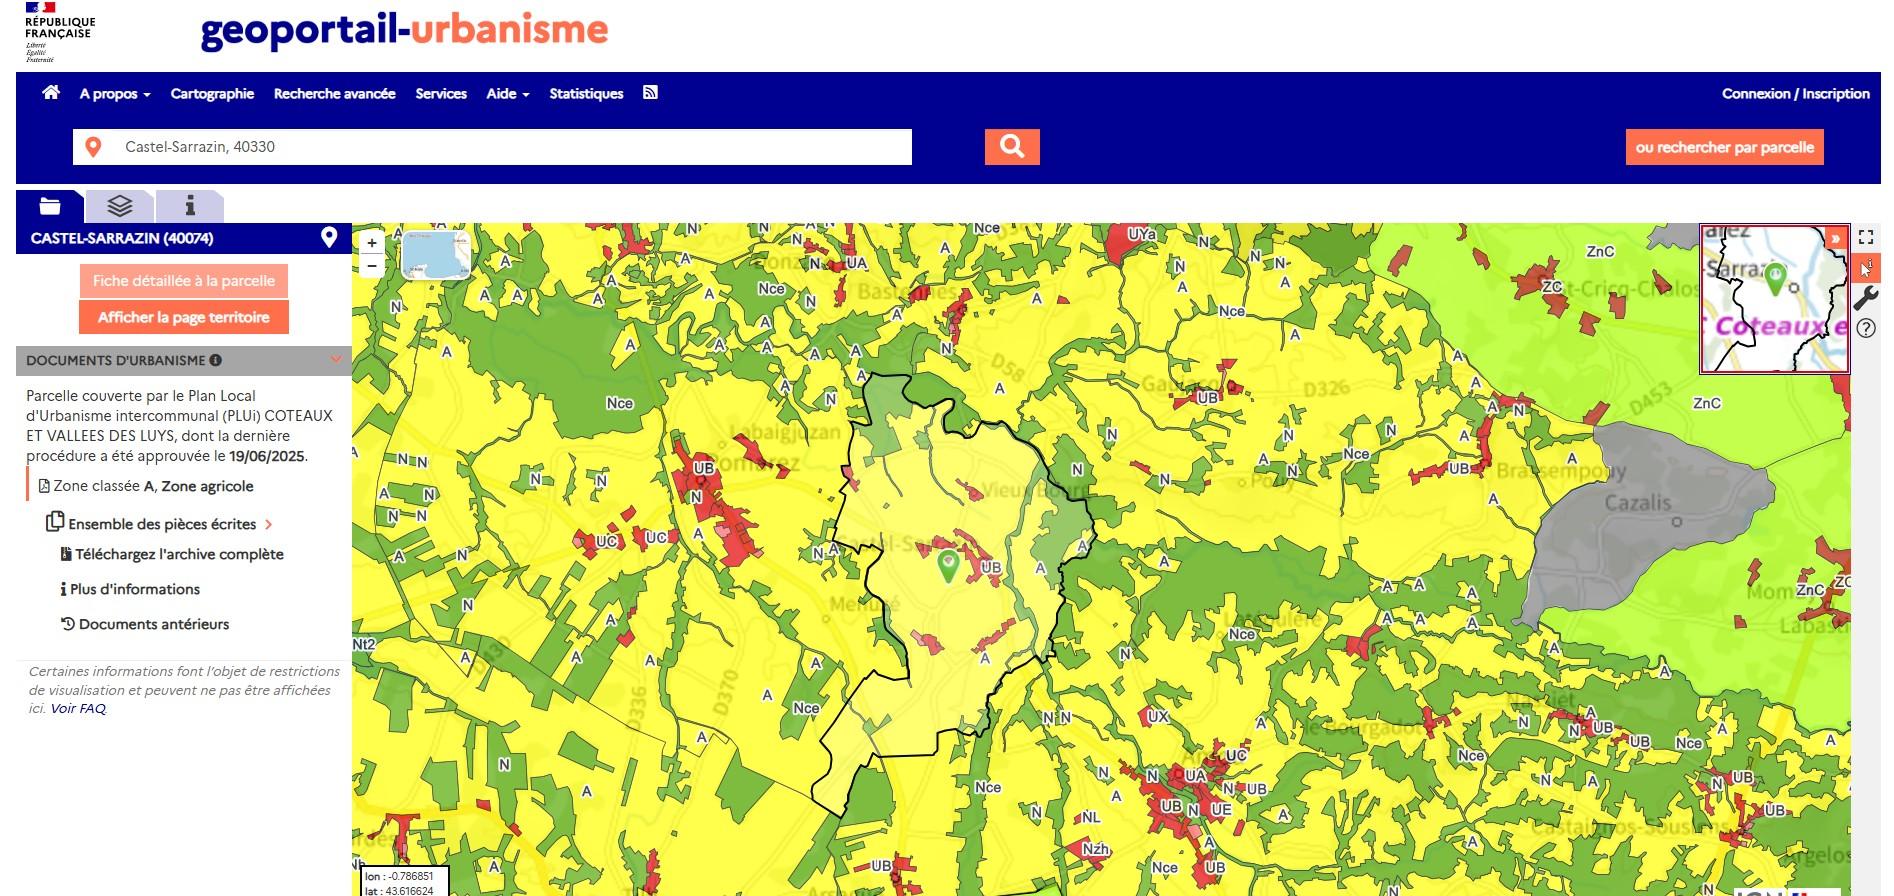Click the orange magnifier search button
Image resolution: width=1894 pixels, height=896 pixels.
1012,147
